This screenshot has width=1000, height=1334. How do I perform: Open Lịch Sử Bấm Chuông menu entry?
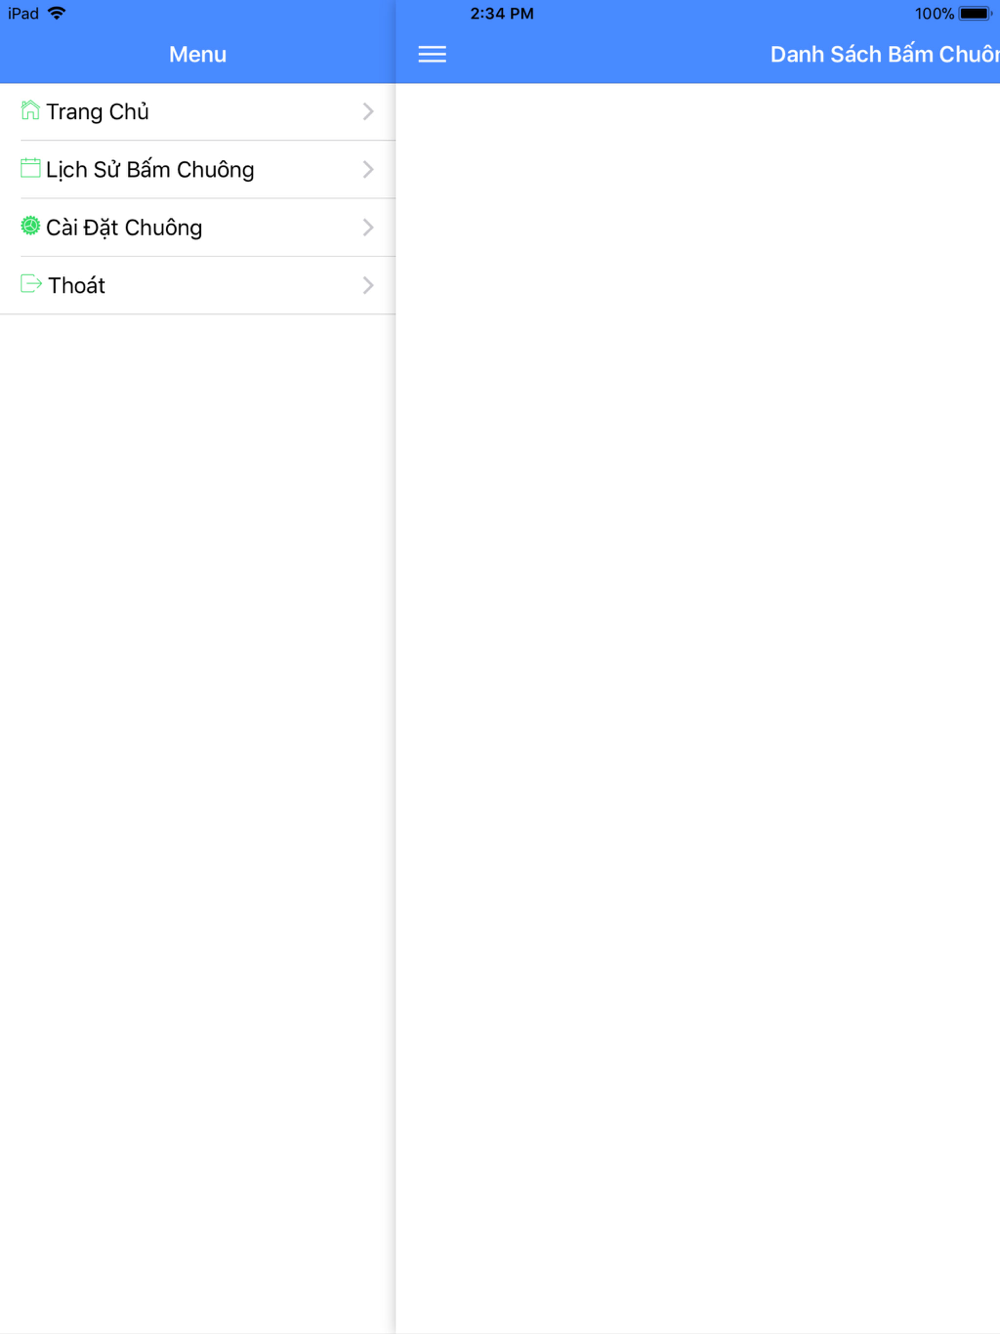(198, 169)
